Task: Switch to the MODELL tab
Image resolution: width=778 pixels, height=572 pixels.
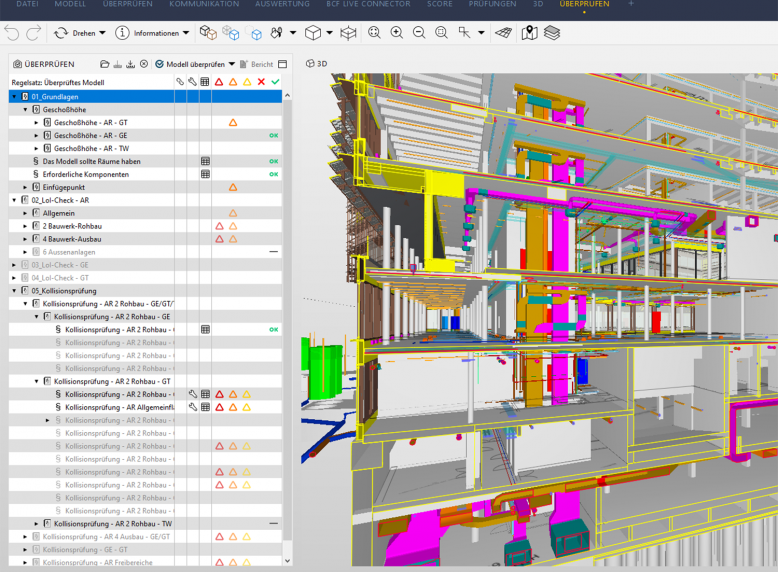Action: 70,4
